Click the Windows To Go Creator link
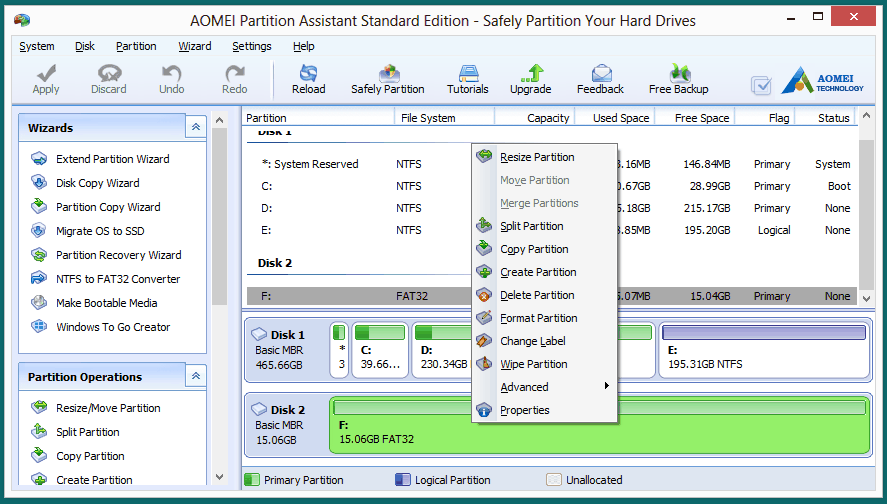Image resolution: width=887 pixels, height=504 pixels. click(113, 327)
